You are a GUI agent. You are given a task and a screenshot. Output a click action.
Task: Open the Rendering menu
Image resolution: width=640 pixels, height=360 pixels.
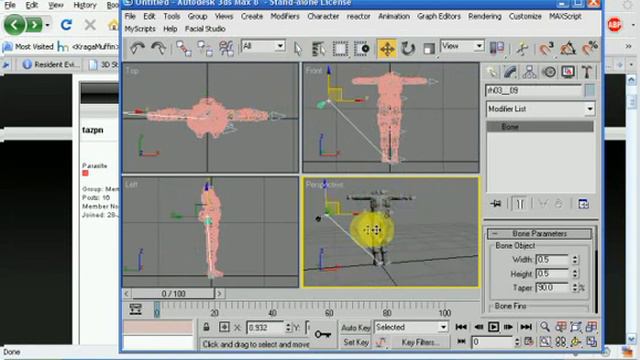tap(485, 16)
